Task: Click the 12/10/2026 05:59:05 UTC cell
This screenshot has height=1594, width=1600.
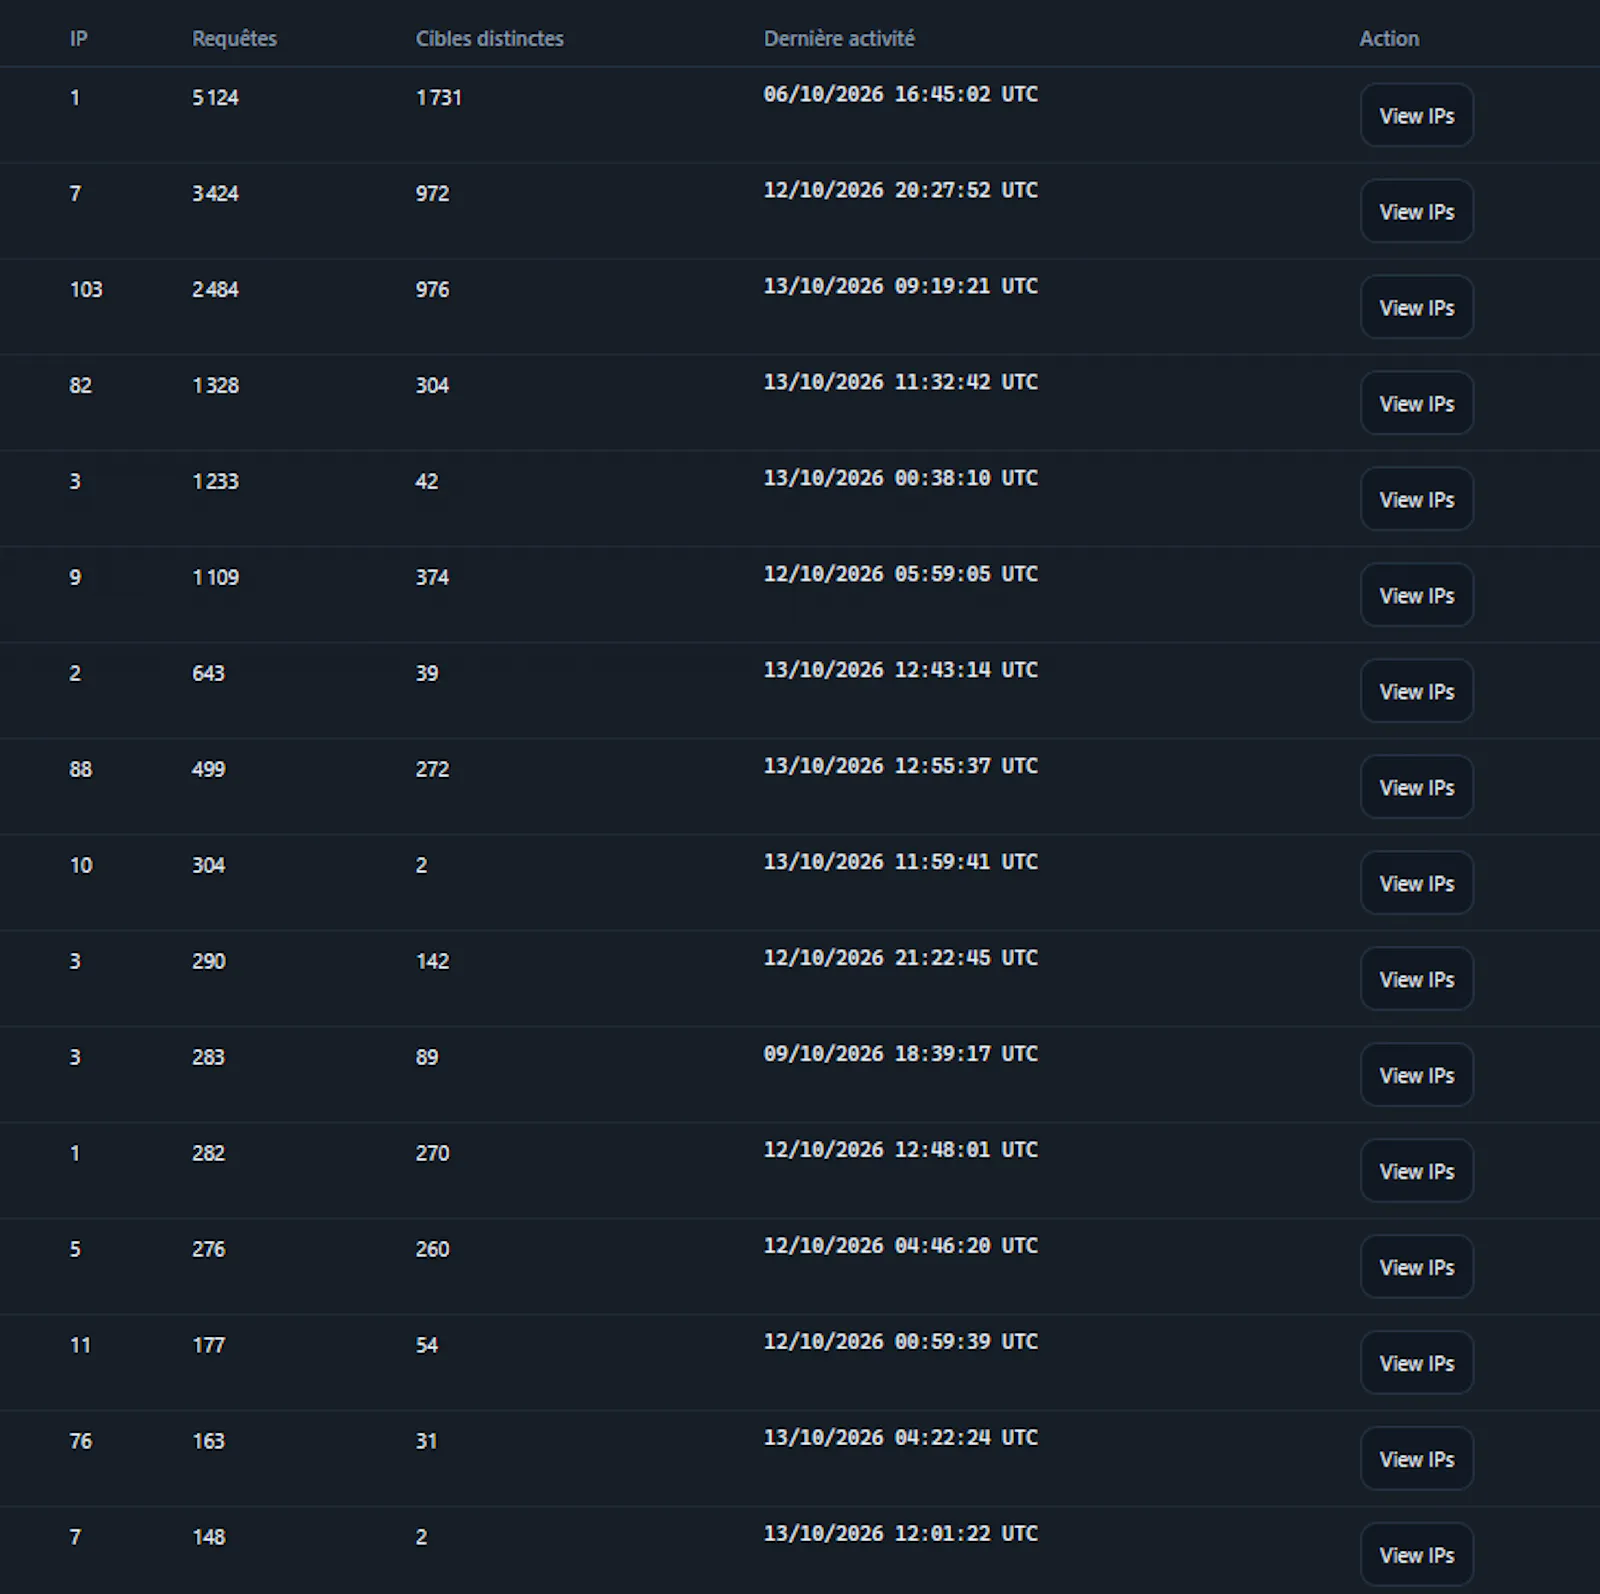Action: (900, 574)
